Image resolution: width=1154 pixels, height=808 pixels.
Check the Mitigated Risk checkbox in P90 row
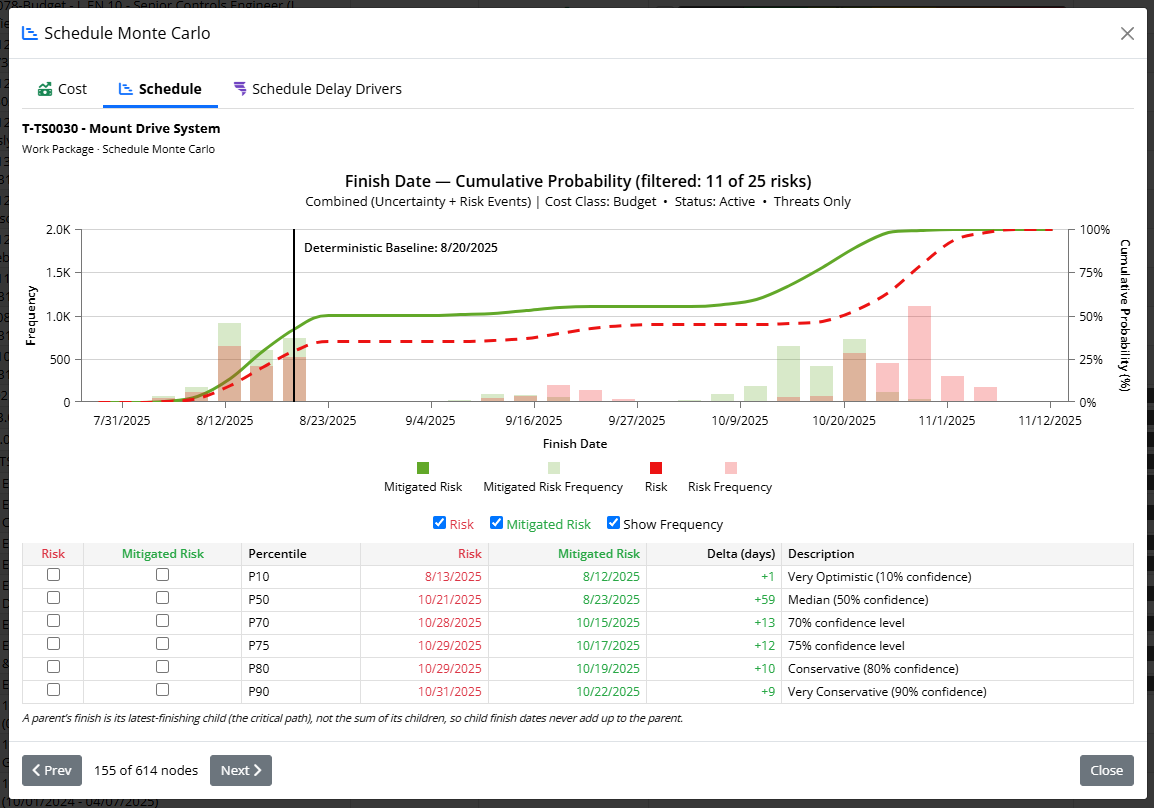163,690
